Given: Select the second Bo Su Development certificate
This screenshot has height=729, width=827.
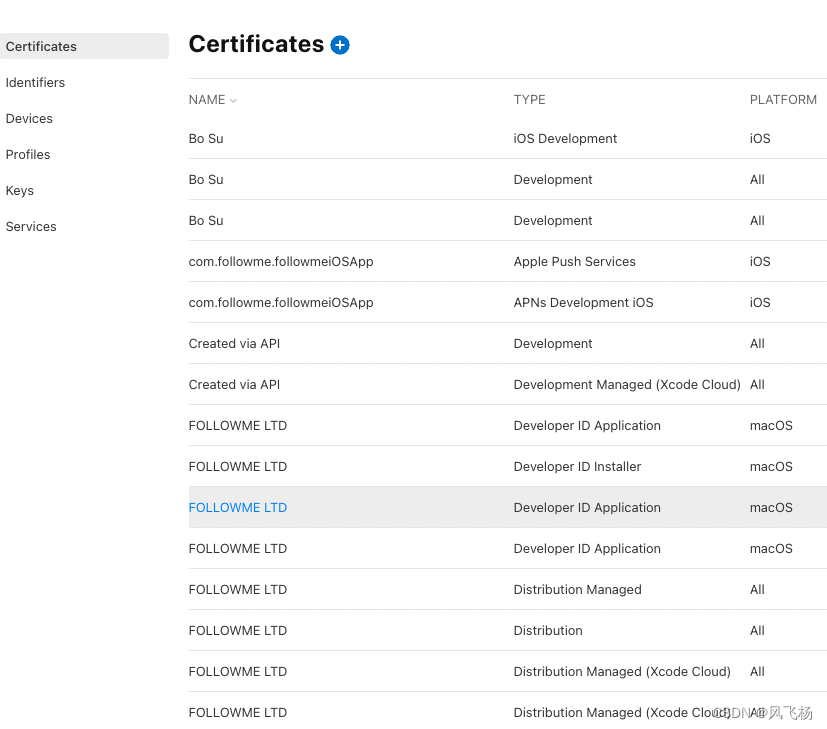Looking at the screenshot, I should point(205,220).
